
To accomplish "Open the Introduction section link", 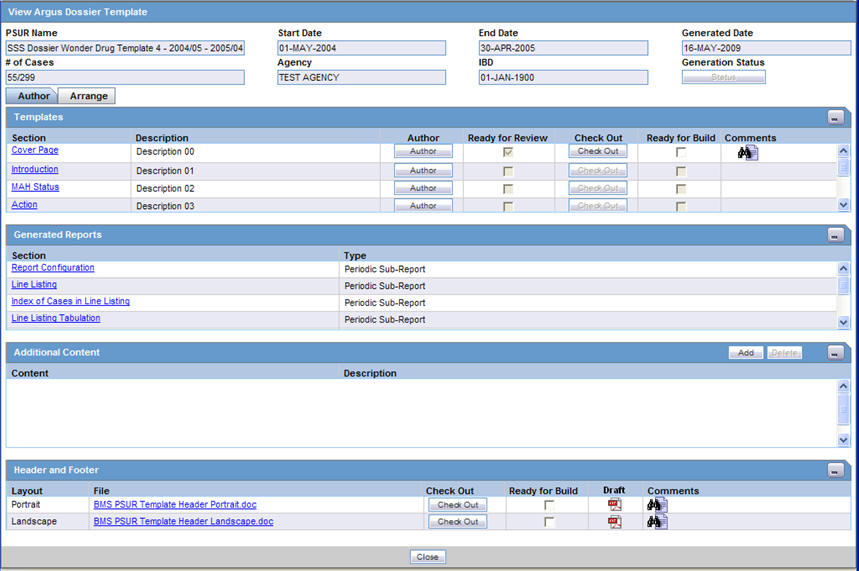I will pyautogui.click(x=35, y=169).
